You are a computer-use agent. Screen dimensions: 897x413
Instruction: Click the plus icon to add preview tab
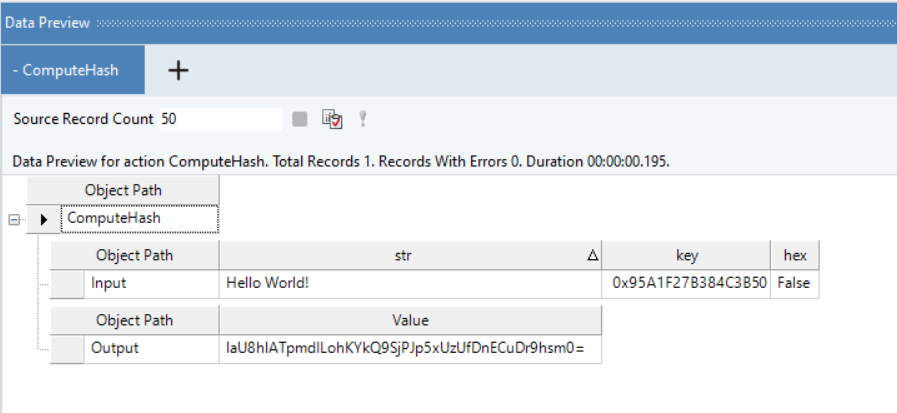[x=178, y=70]
